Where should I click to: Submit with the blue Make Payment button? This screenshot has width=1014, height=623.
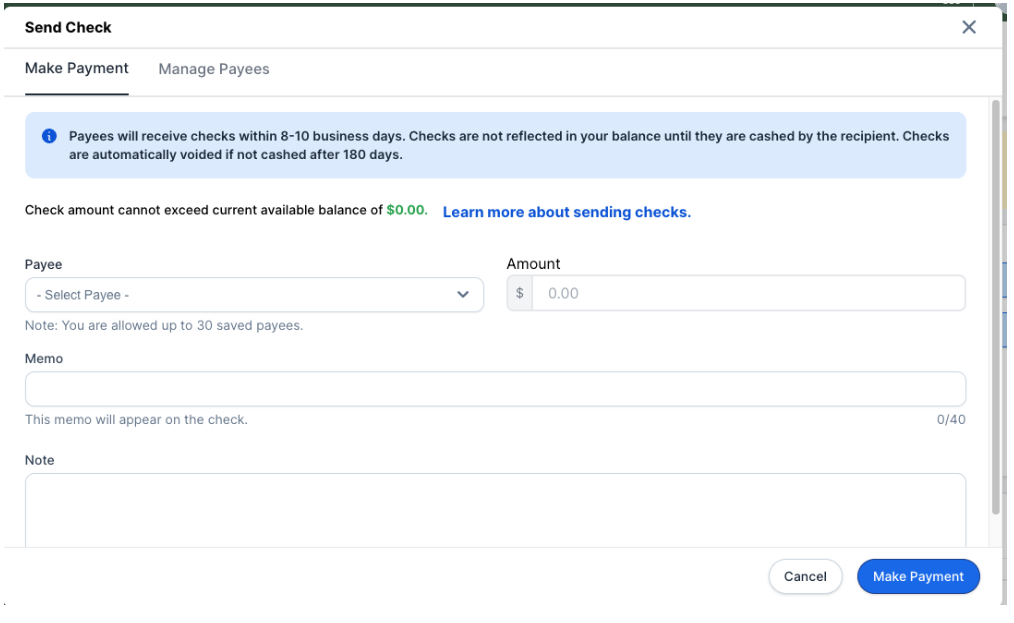point(917,576)
